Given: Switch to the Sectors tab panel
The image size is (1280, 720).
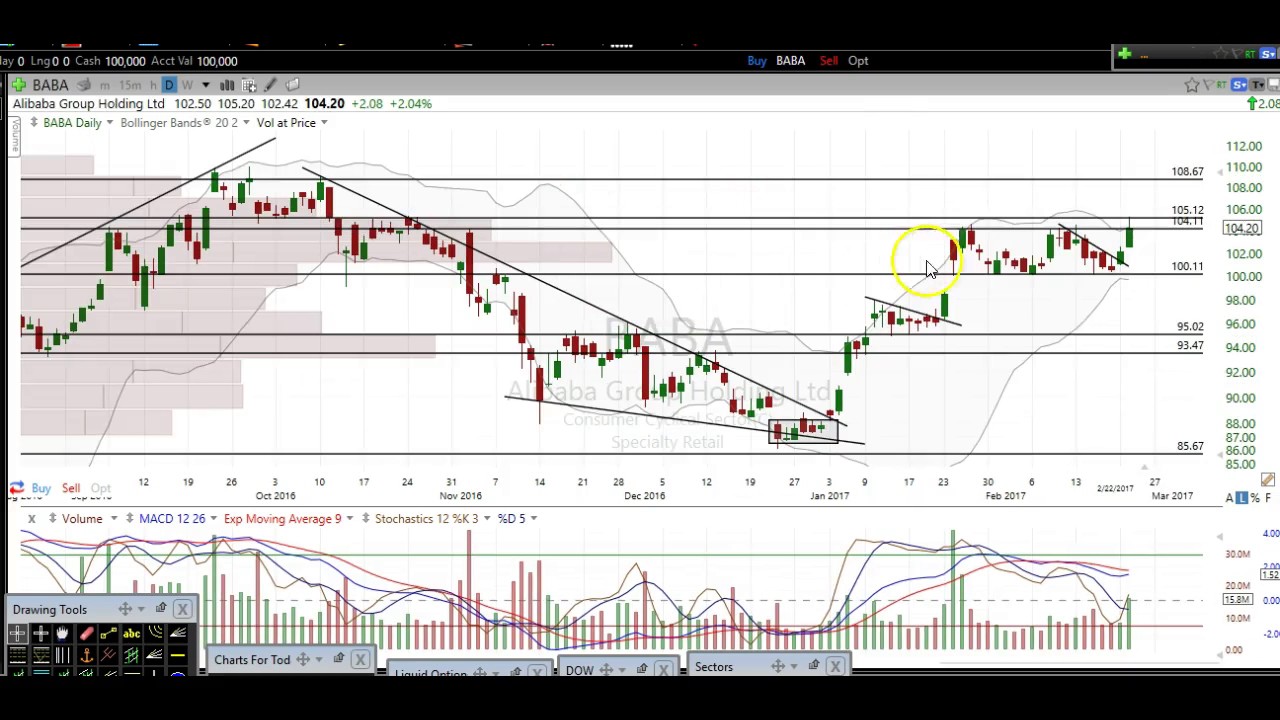Looking at the screenshot, I should [x=714, y=667].
